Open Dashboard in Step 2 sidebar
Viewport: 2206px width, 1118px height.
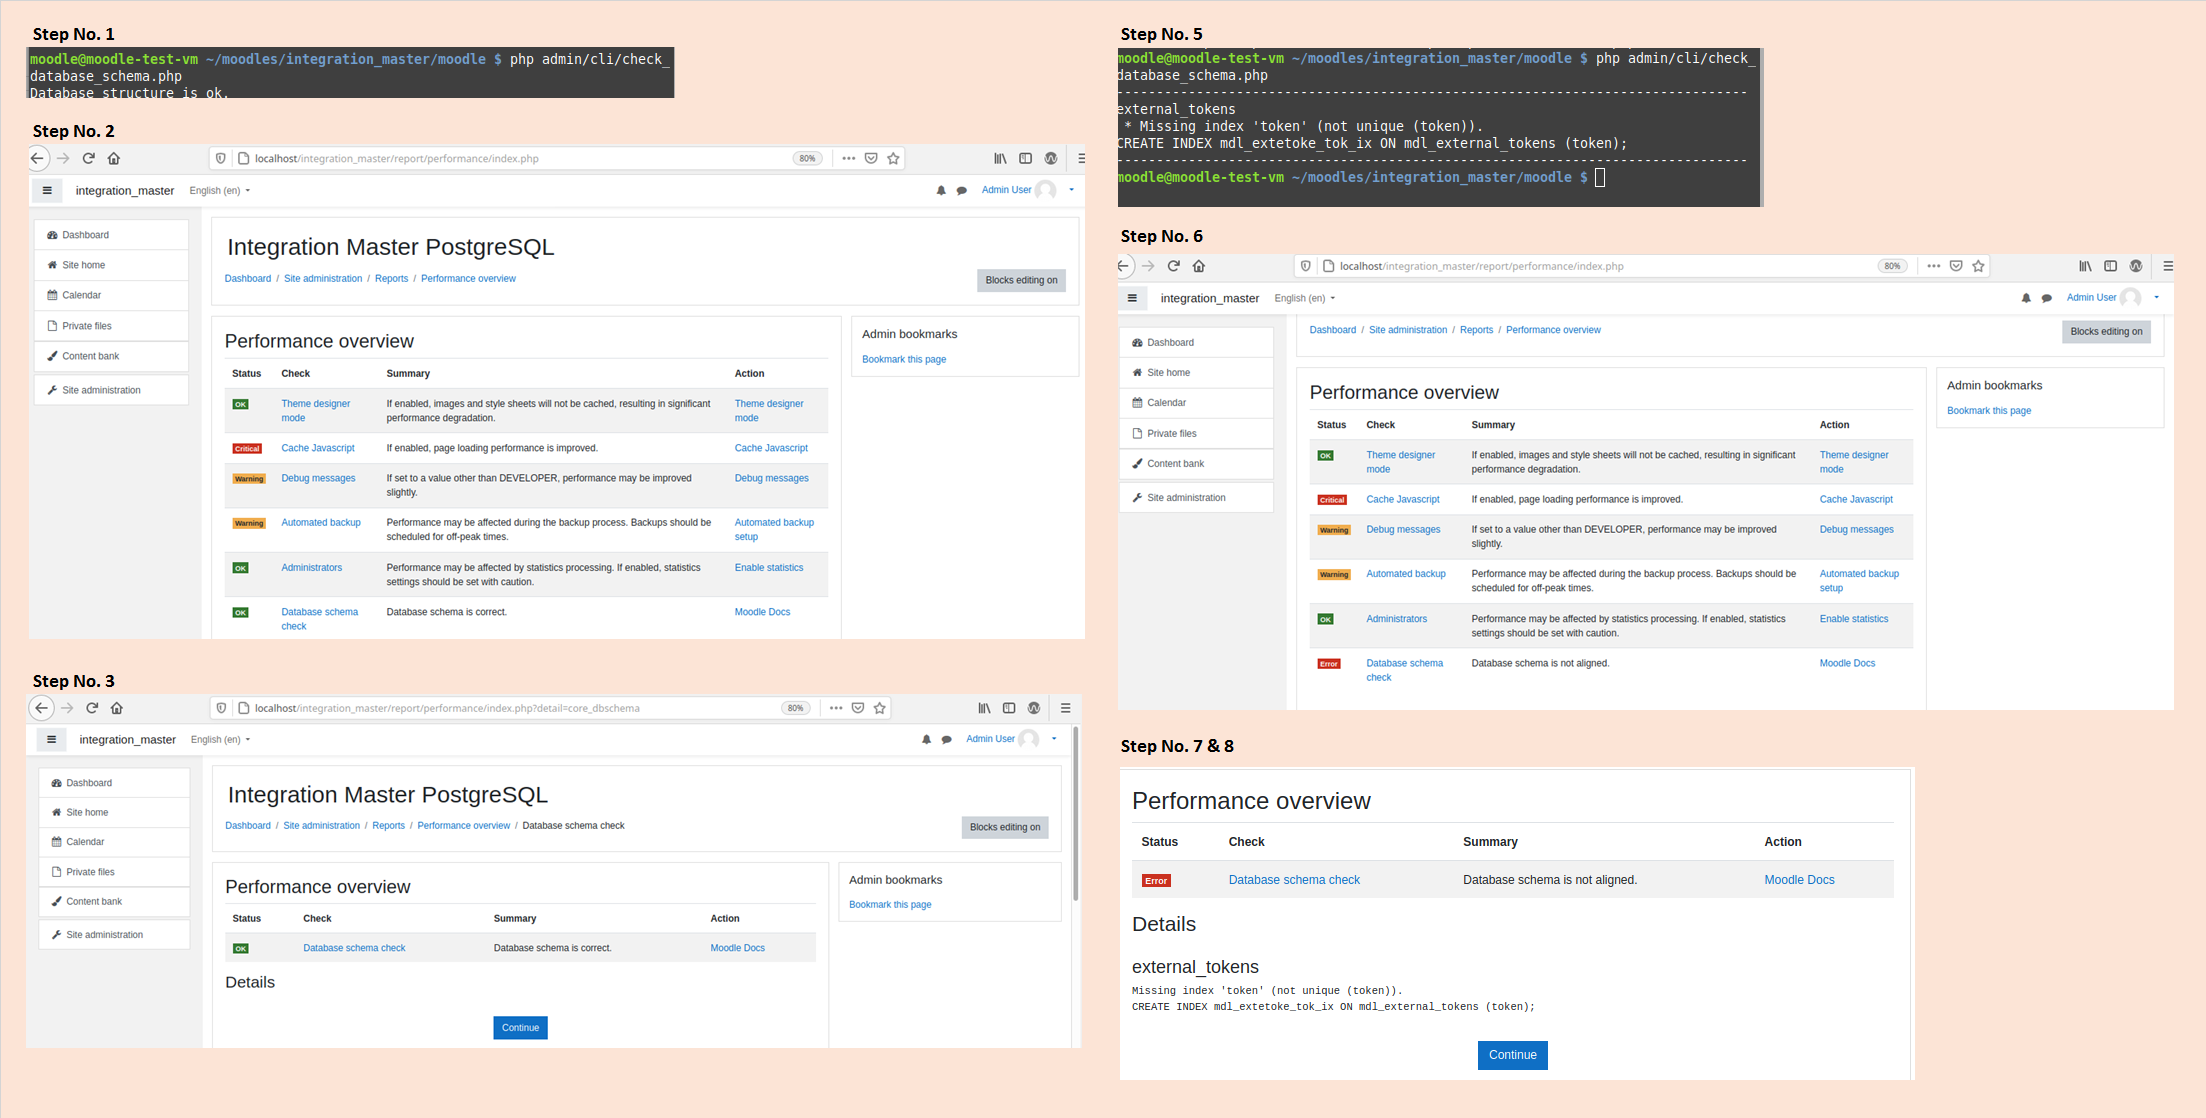click(111, 235)
